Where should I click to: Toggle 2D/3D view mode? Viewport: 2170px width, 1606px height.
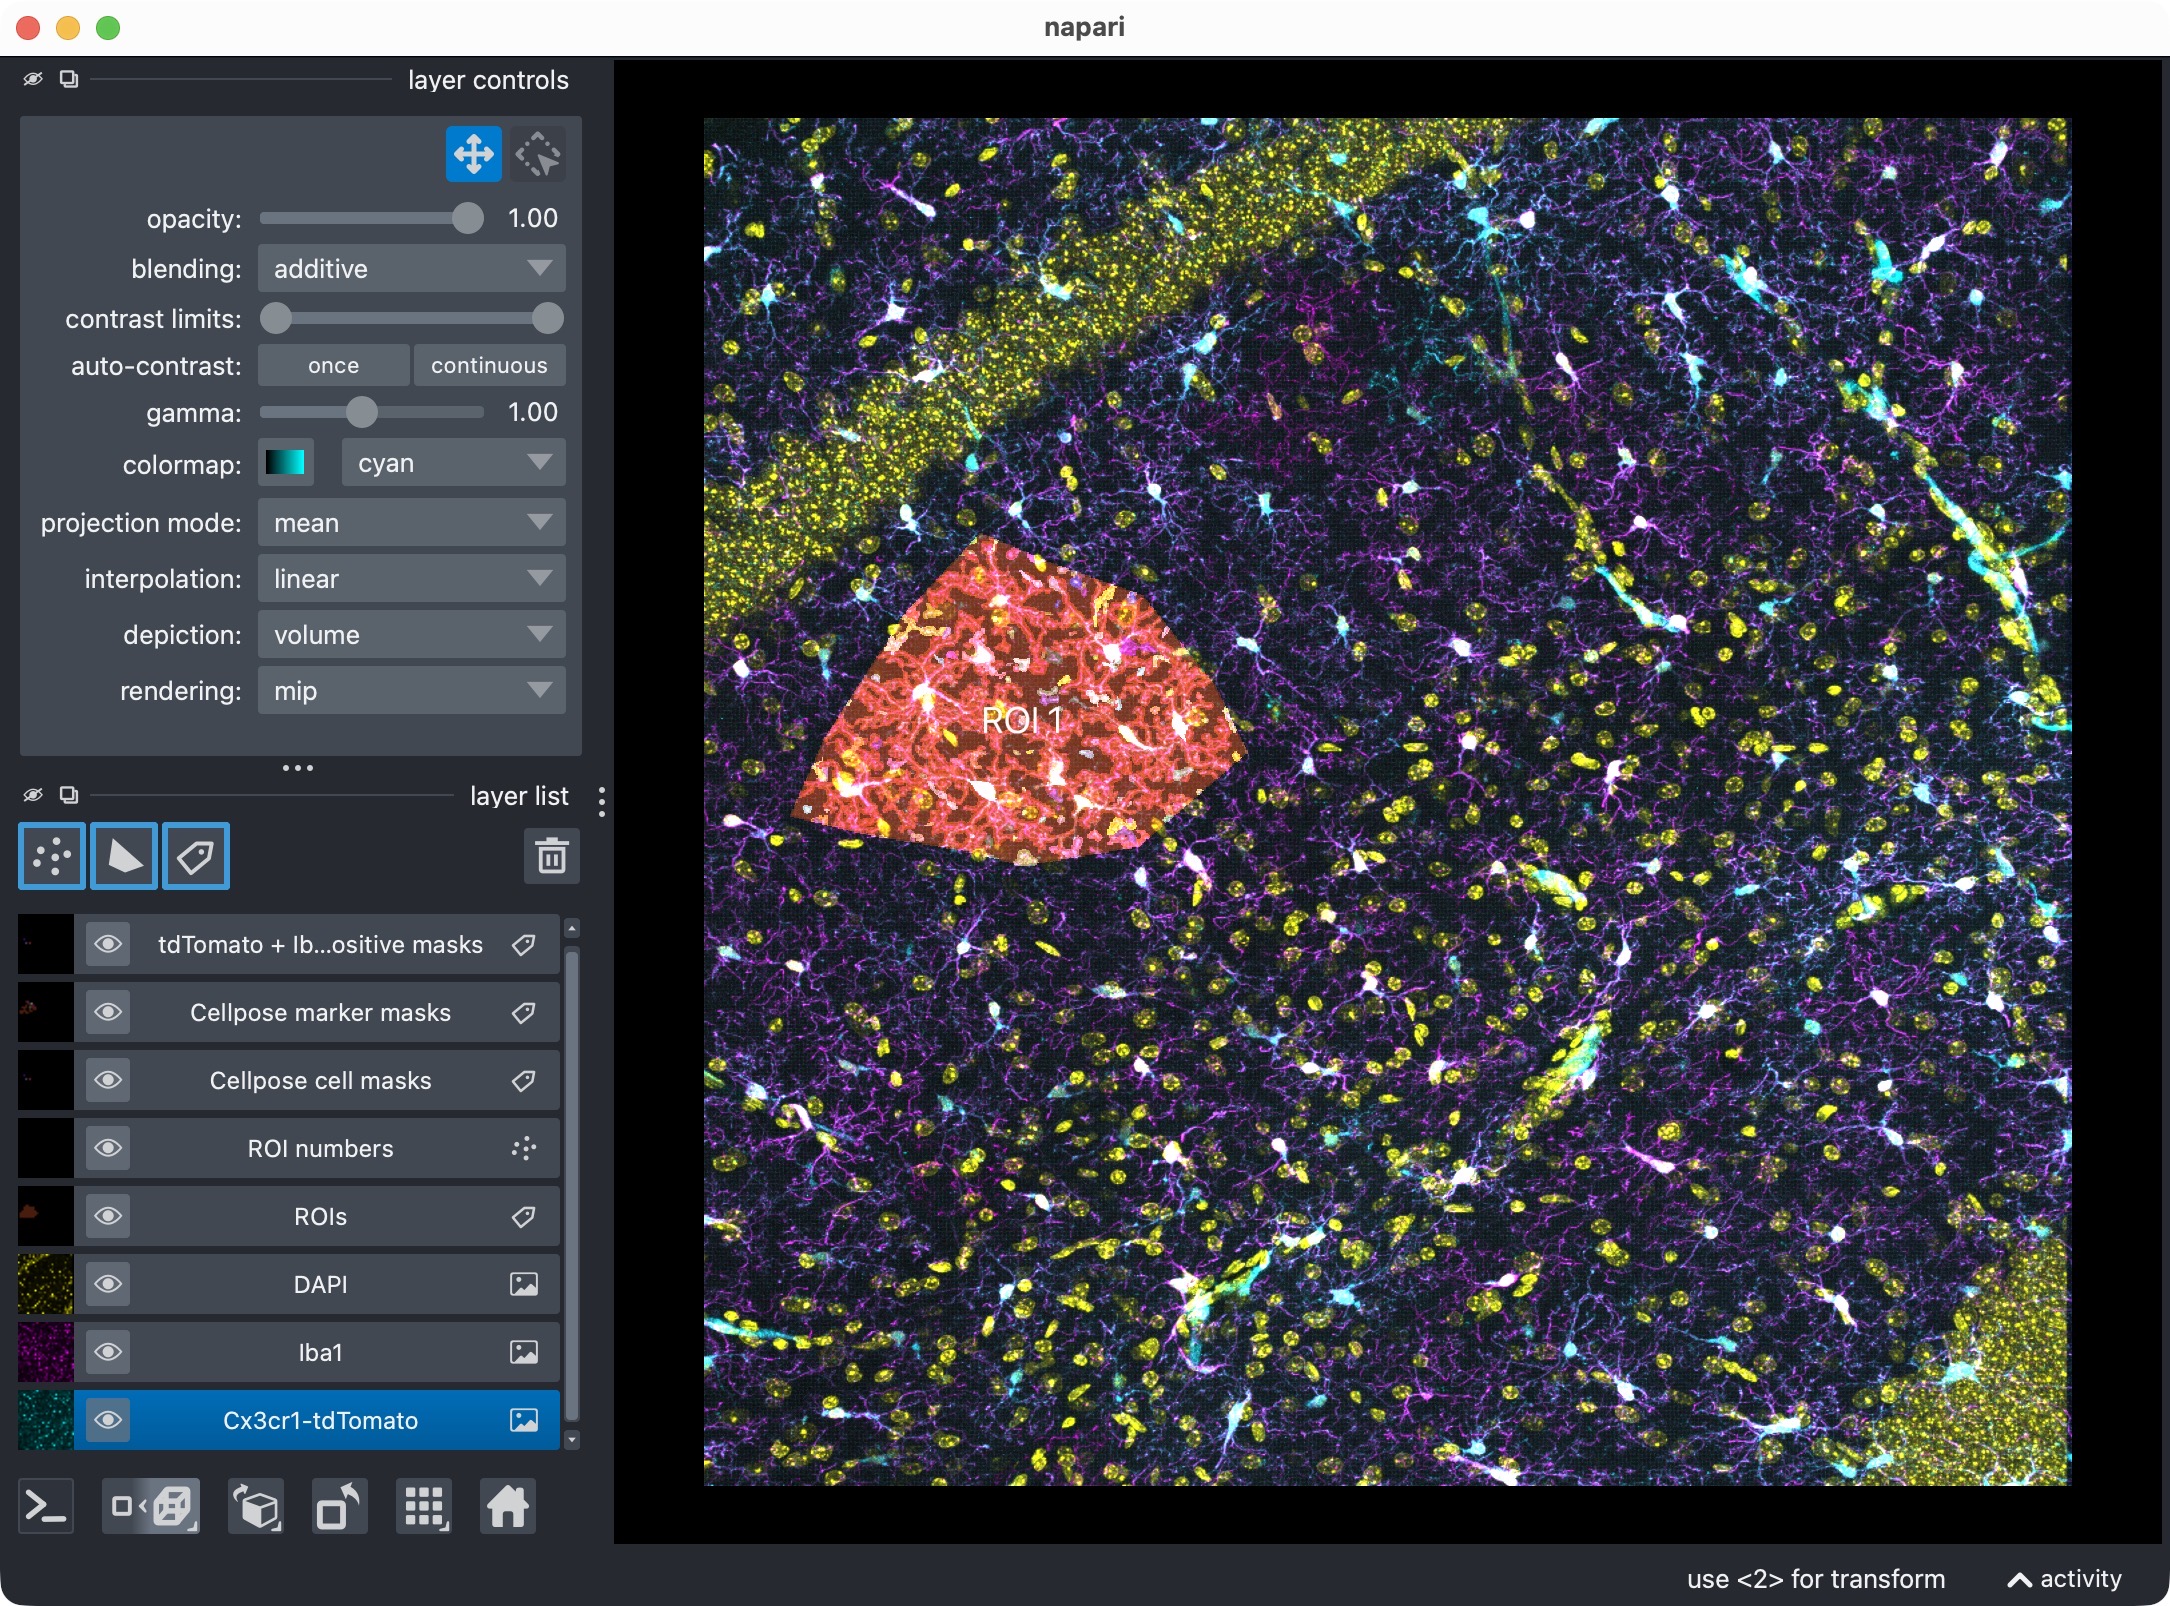[151, 1506]
